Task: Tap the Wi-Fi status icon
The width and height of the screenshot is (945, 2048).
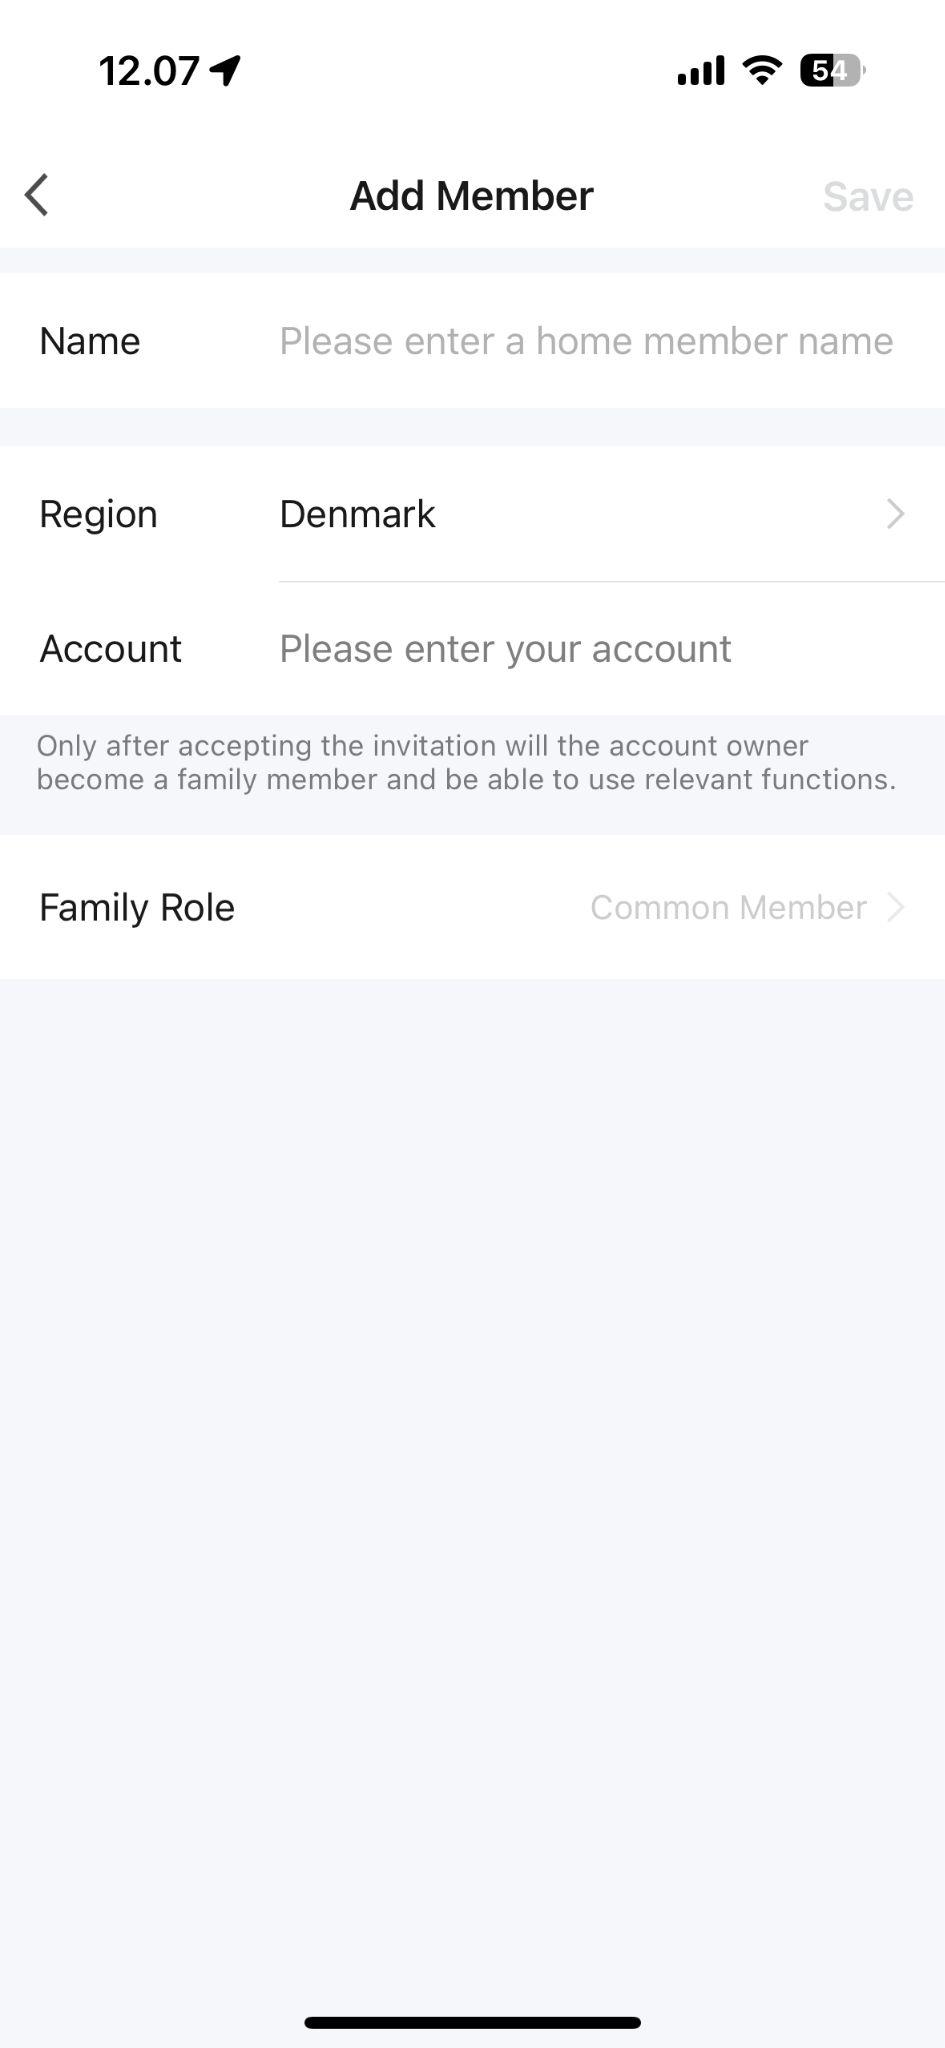Action: click(762, 70)
